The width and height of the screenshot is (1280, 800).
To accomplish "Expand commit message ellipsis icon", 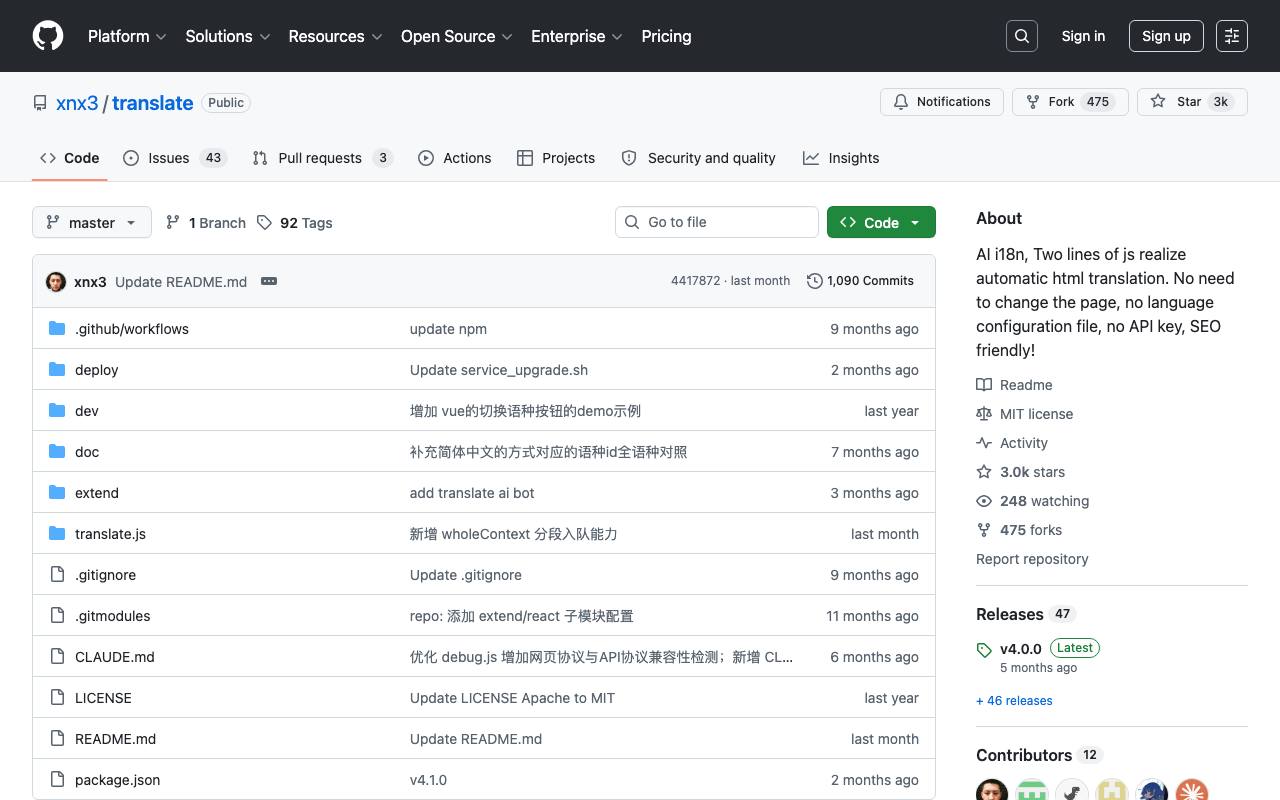I will click(269, 281).
